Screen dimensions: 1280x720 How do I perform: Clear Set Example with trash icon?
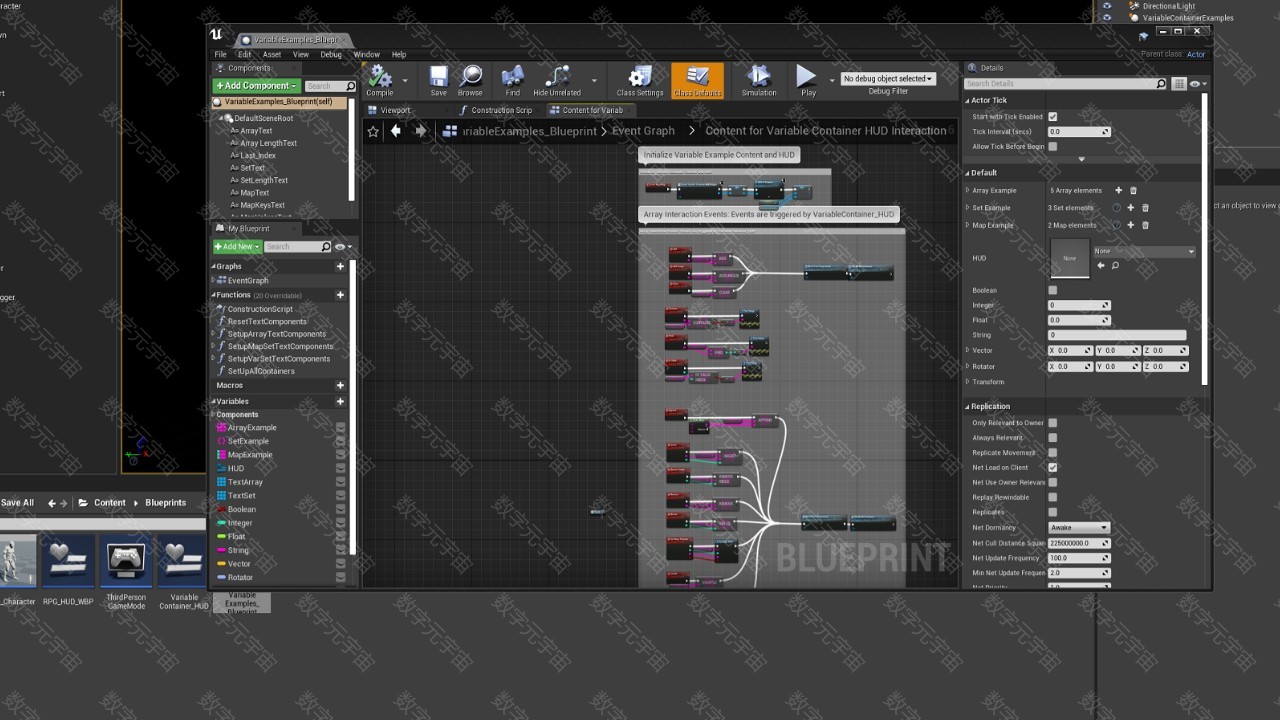[1145, 208]
